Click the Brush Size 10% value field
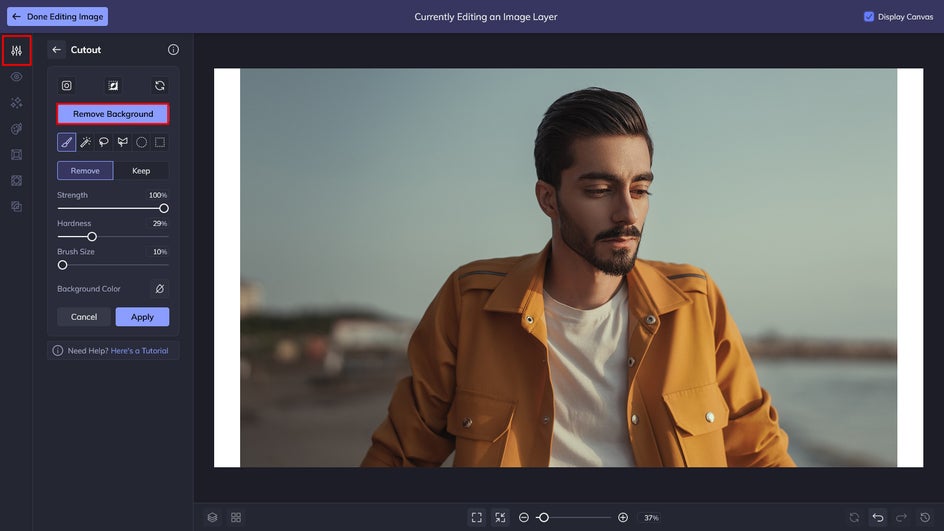The image size is (944, 531). point(159,252)
